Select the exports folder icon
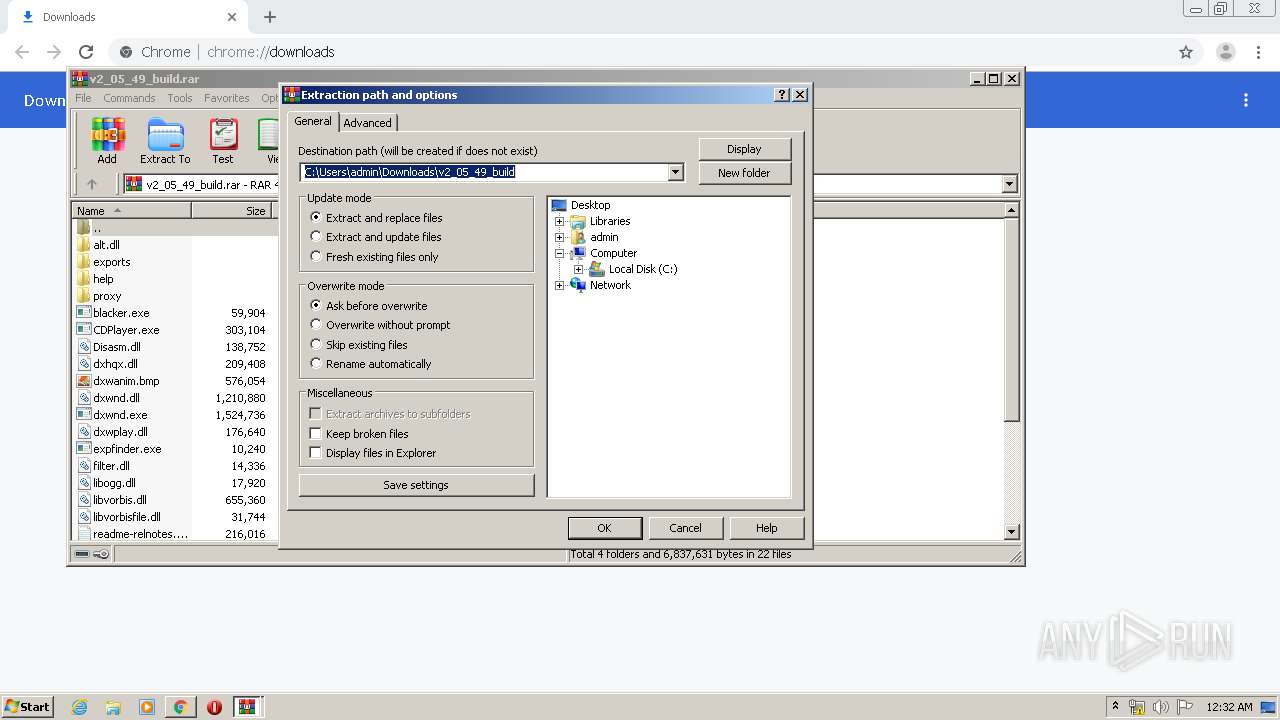The image size is (1280, 720). click(x=84, y=261)
